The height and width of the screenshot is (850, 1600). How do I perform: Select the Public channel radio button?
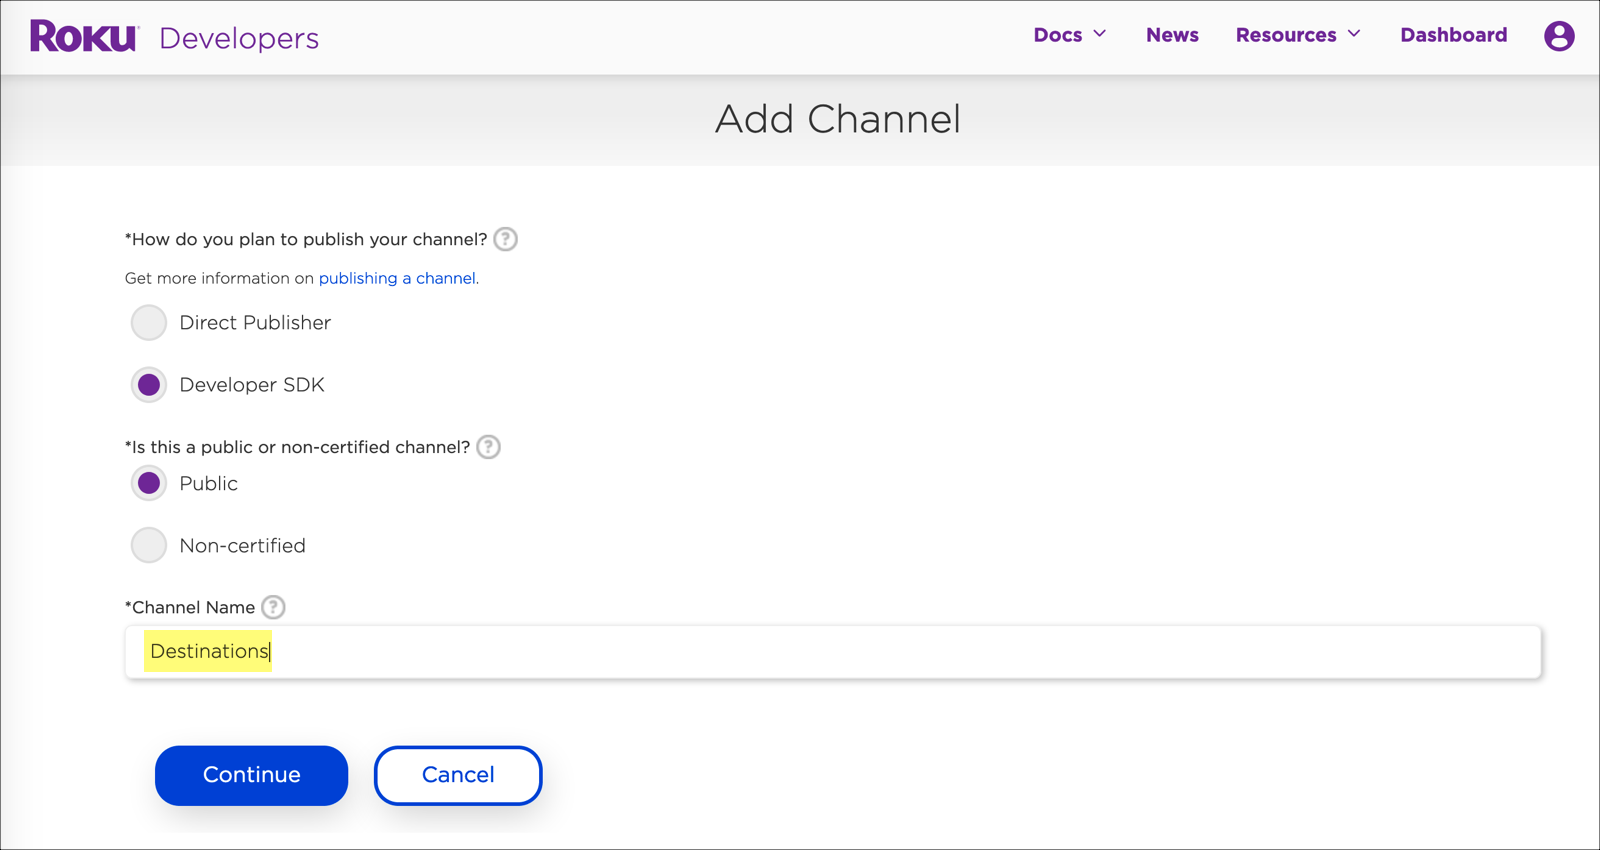coord(149,484)
